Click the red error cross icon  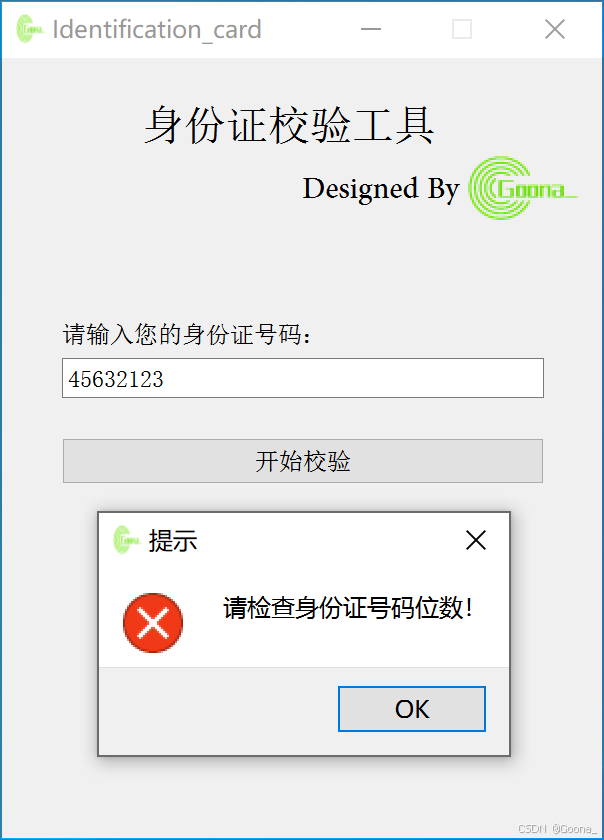click(x=153, y=623)
